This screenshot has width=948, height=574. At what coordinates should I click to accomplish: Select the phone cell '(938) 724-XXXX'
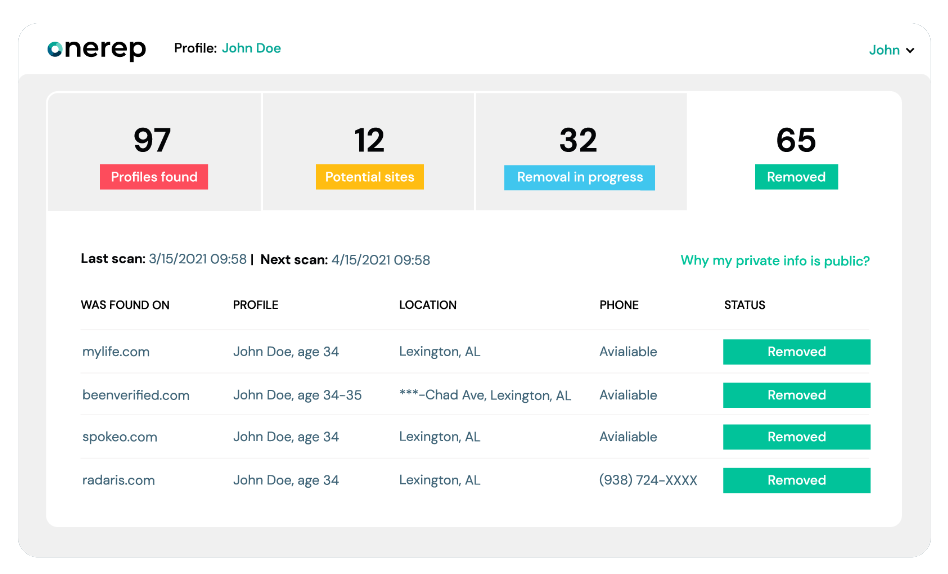(x=648, y=480)
